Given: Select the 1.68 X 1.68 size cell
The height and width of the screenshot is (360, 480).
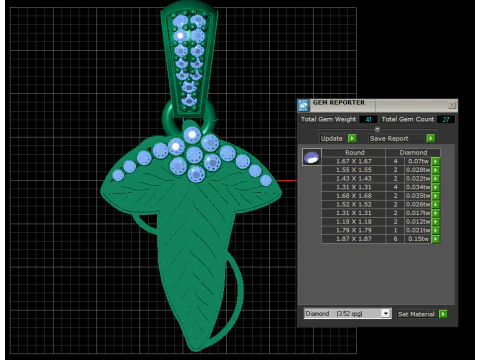Looking at the screenshot, I should [x=354, y=196].
